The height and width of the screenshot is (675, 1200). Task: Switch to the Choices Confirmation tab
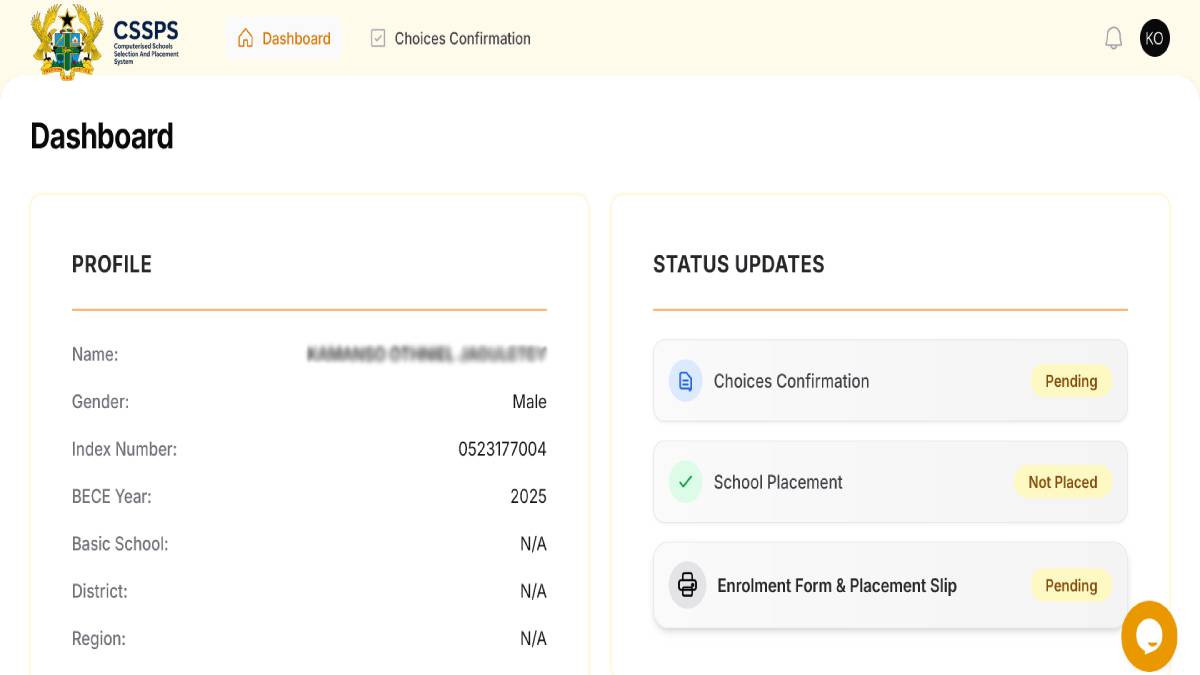pos(462,38)
